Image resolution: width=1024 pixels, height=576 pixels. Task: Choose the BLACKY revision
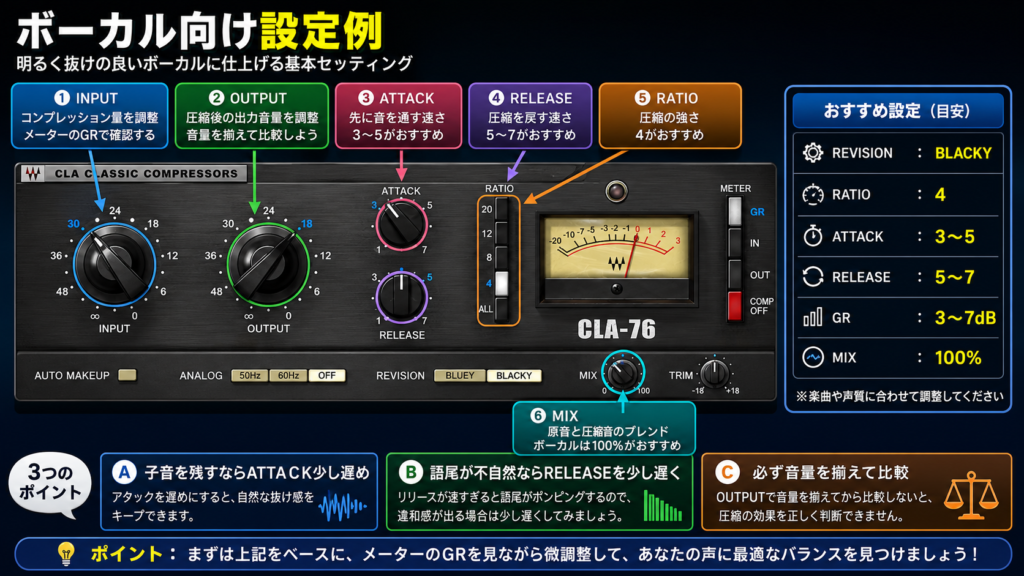click(514, 376)
